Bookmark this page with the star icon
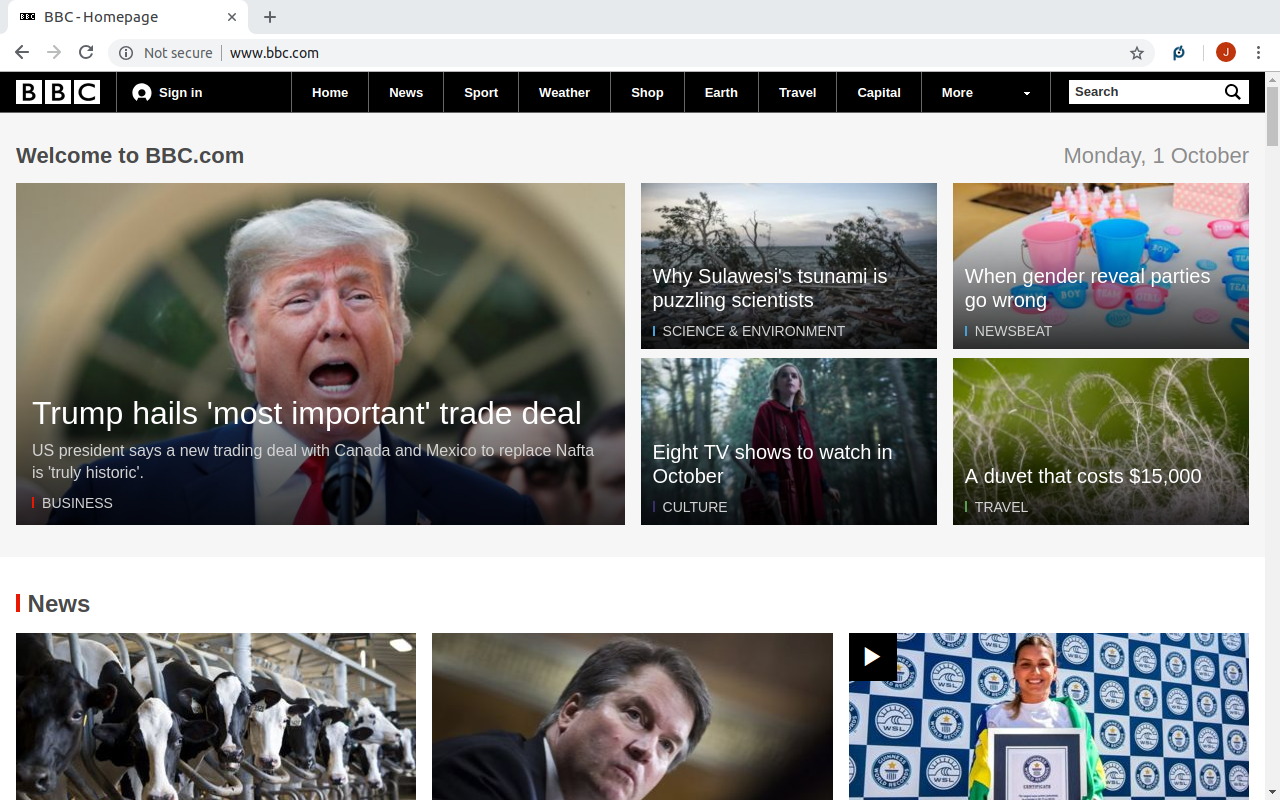1280x800 pixels. pos(1137,53)
